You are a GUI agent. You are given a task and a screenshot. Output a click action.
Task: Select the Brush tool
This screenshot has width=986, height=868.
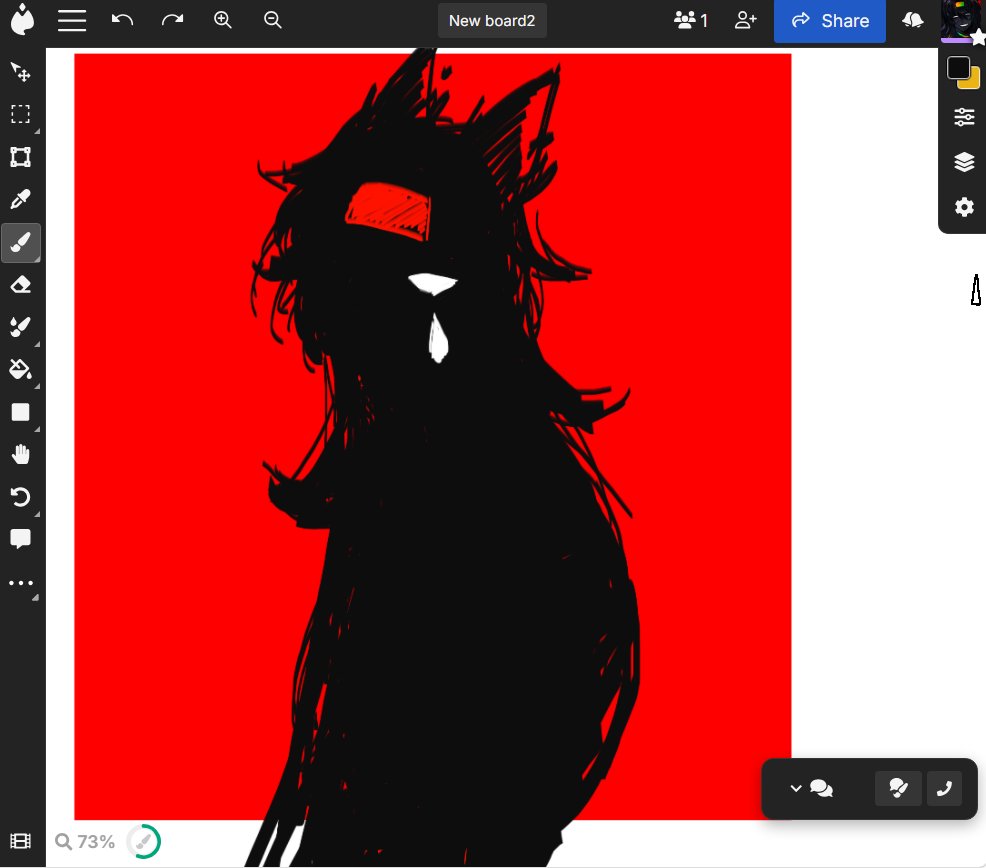click(x=21, y=242)
